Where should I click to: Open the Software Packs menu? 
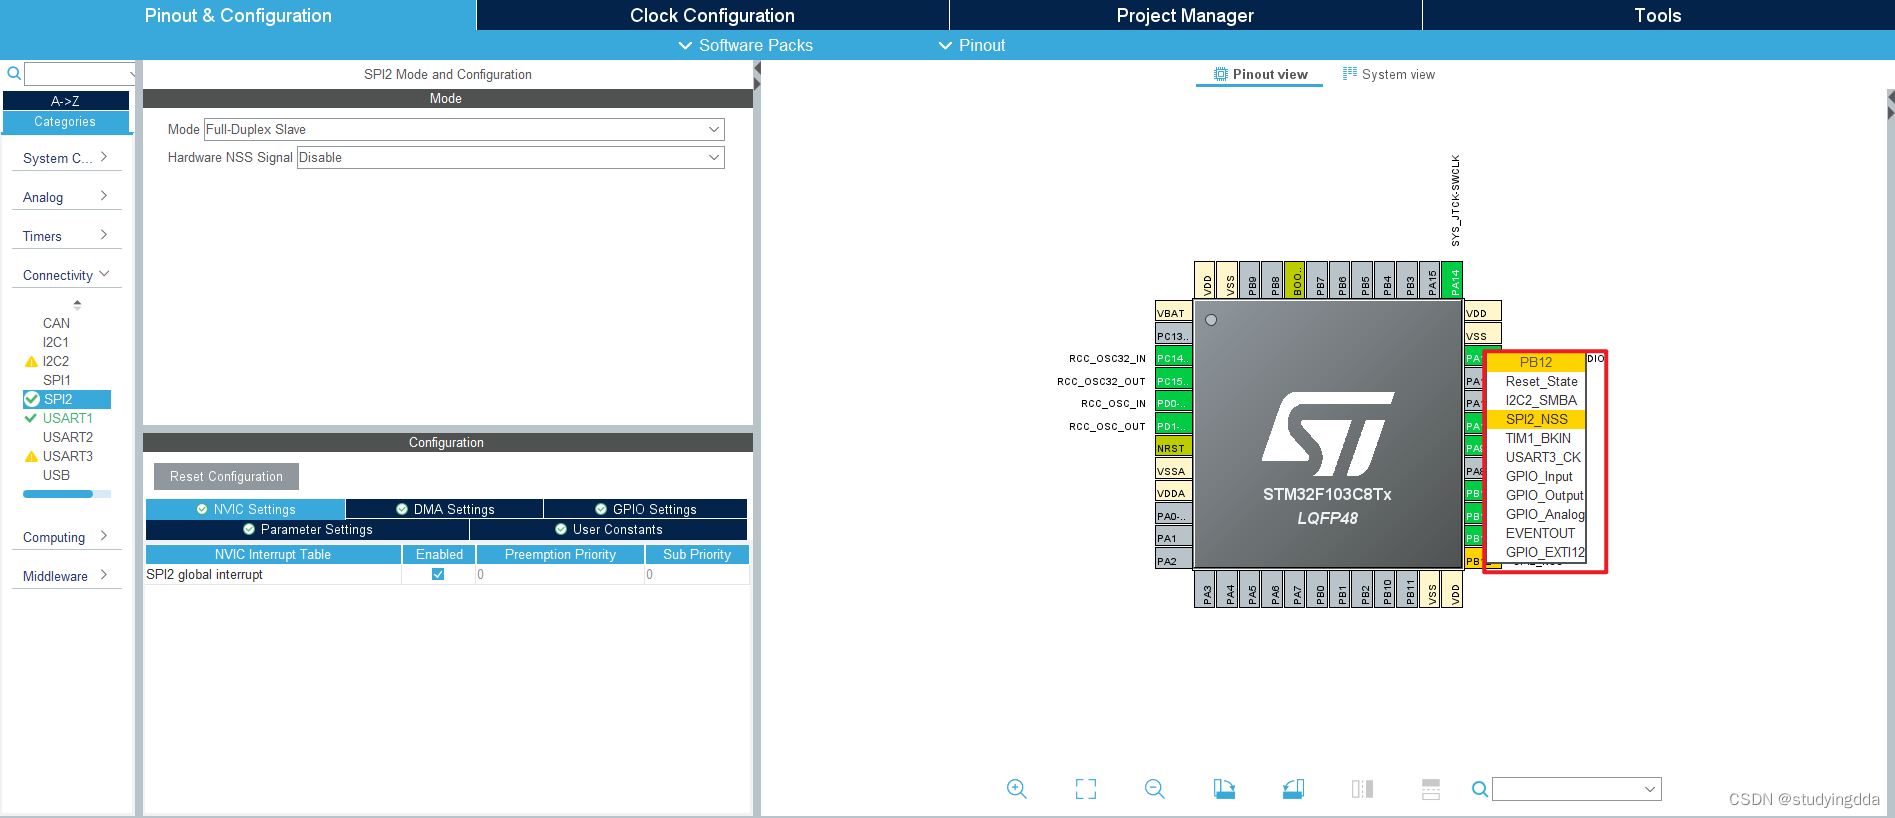[745, 45]
